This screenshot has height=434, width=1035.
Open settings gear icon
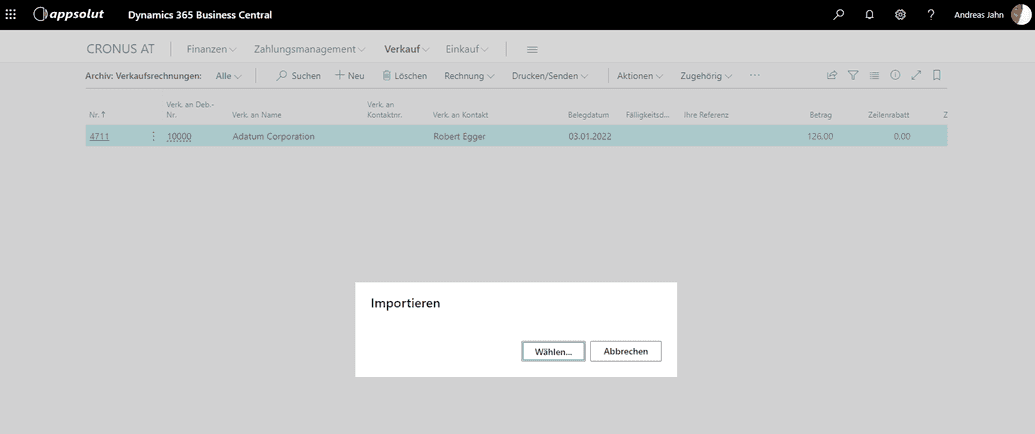click(900, 15)
